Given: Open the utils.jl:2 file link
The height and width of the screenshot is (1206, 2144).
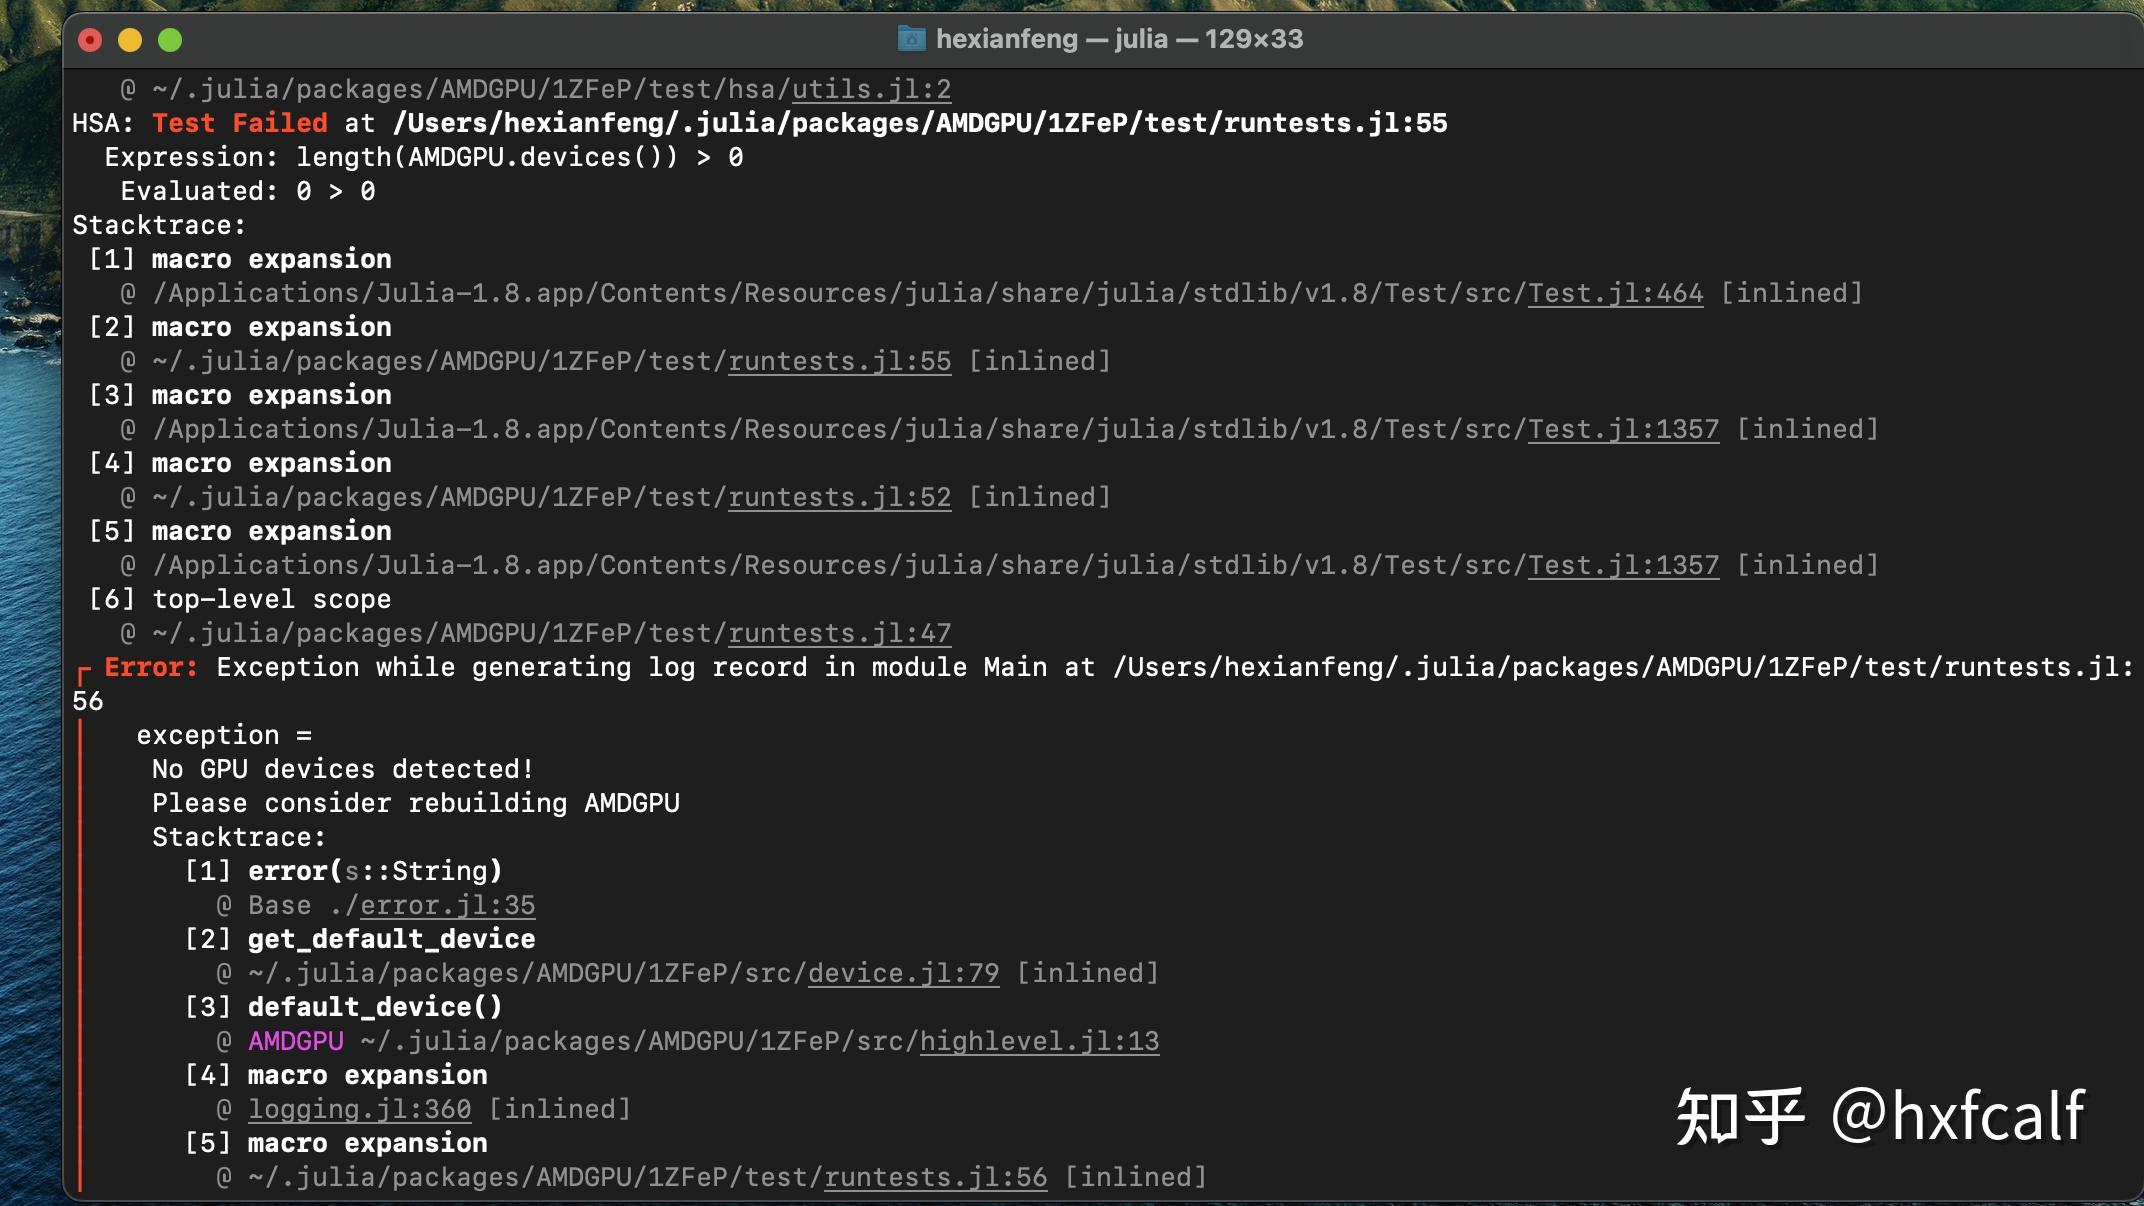Looking at the screenshot, I should coord(871,89).
